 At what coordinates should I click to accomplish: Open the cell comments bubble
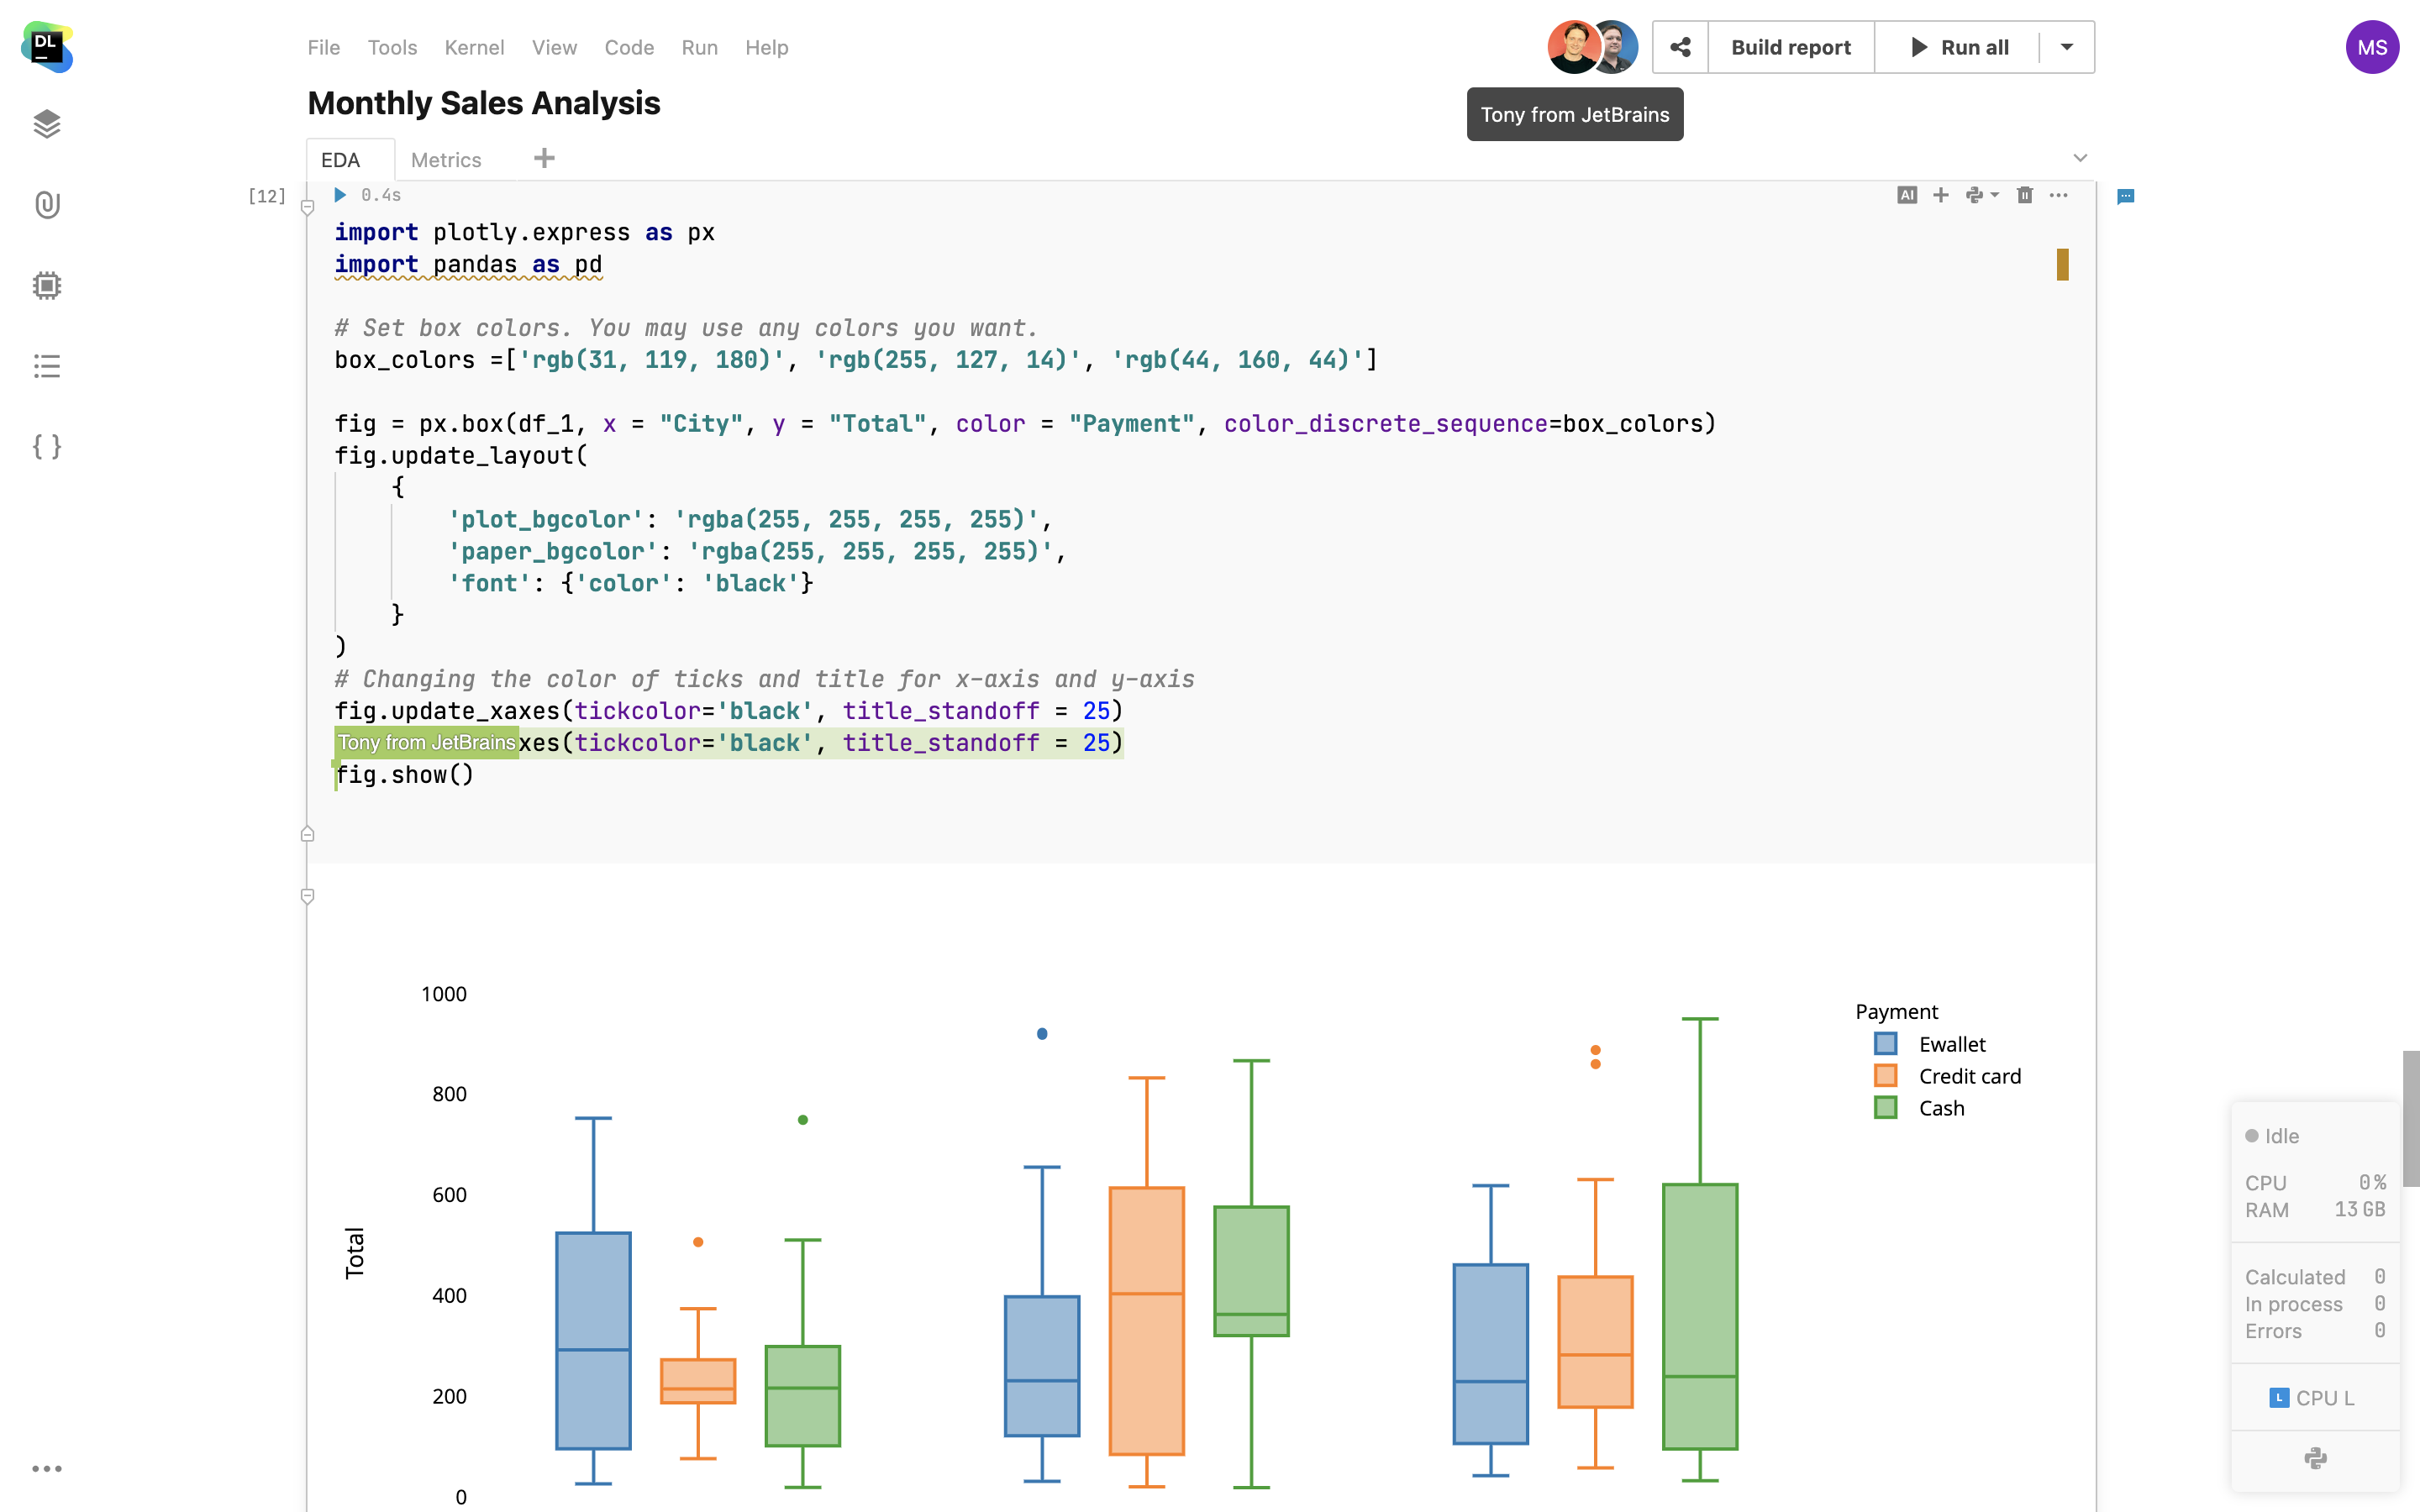(x=2125, y=196)
